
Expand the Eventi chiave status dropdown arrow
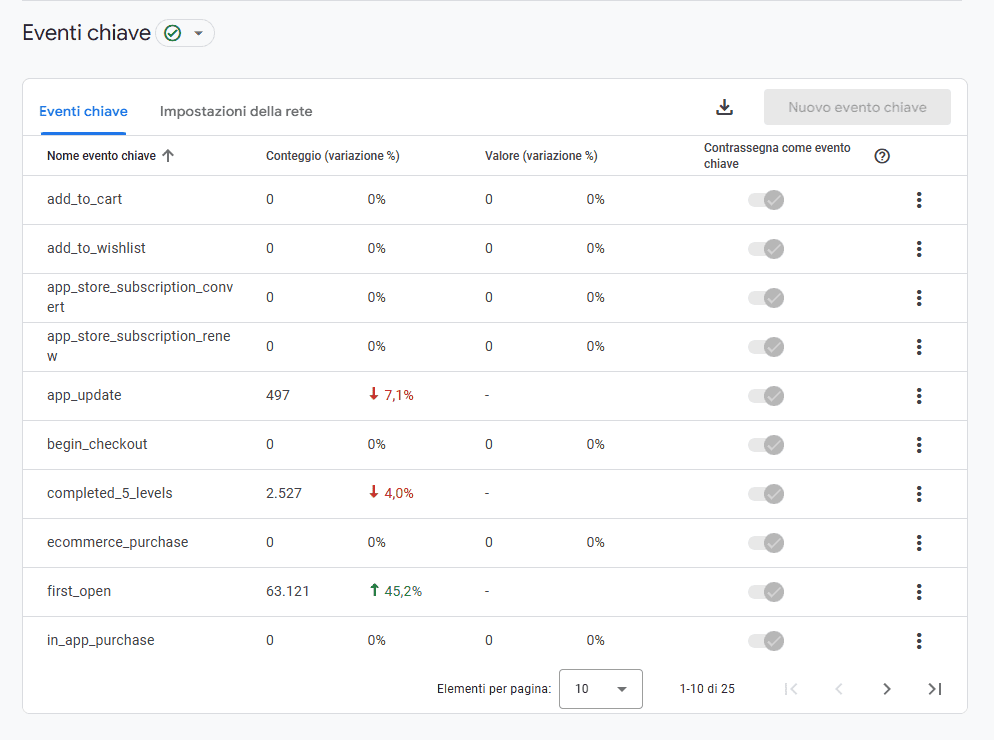pos(198,33)
